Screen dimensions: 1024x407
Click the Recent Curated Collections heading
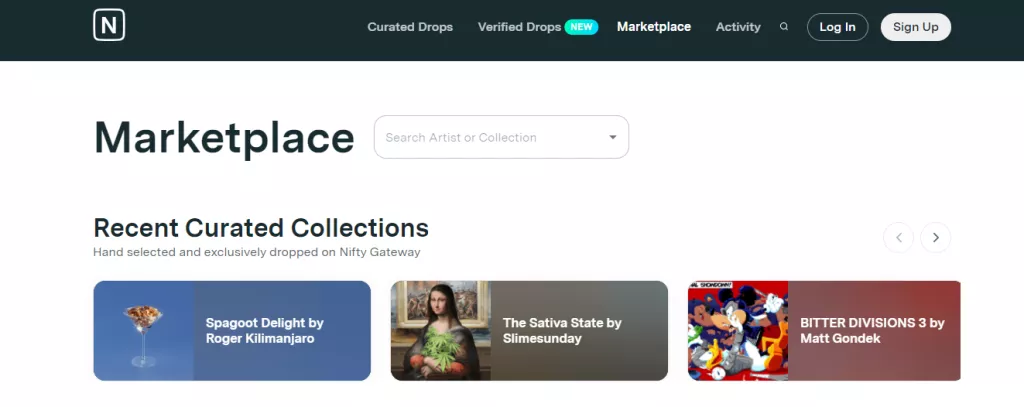261,227
